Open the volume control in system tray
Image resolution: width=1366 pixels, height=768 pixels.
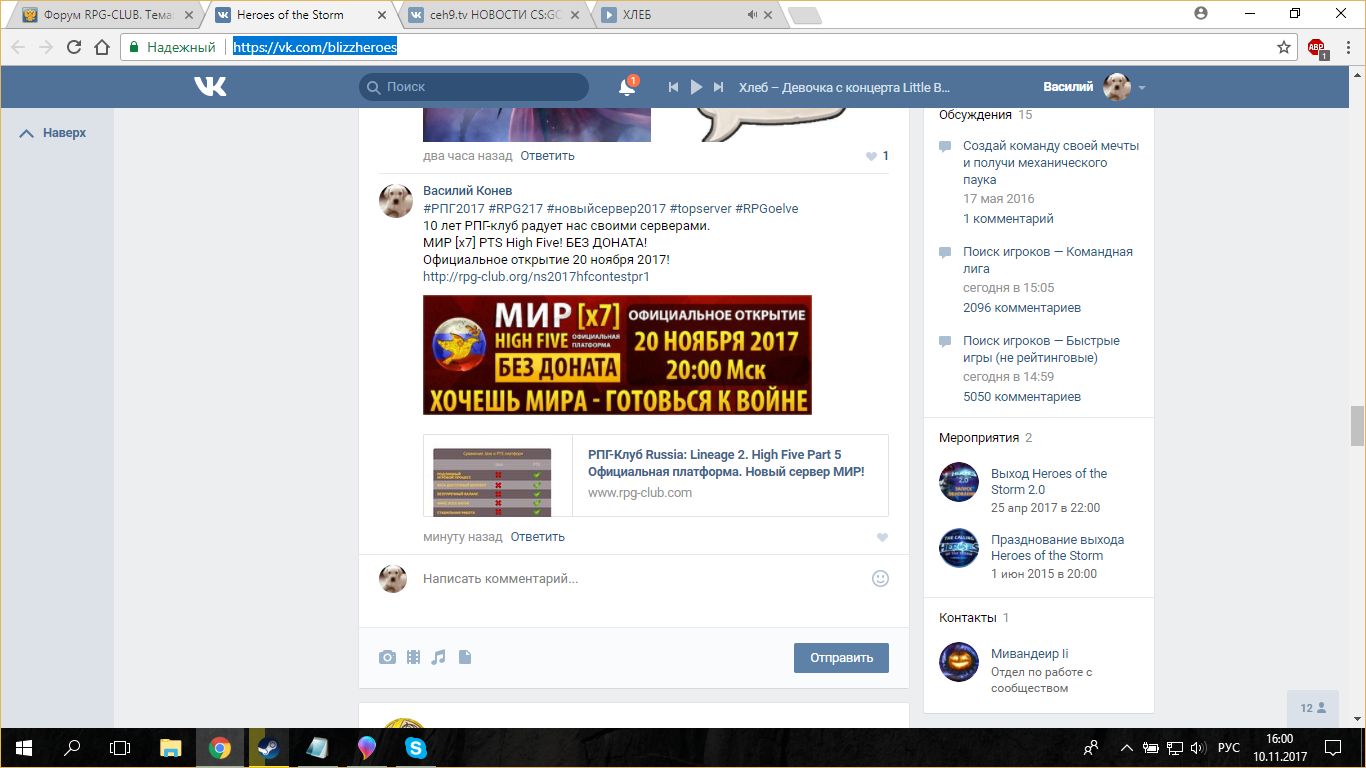(x=1196, y=748)
